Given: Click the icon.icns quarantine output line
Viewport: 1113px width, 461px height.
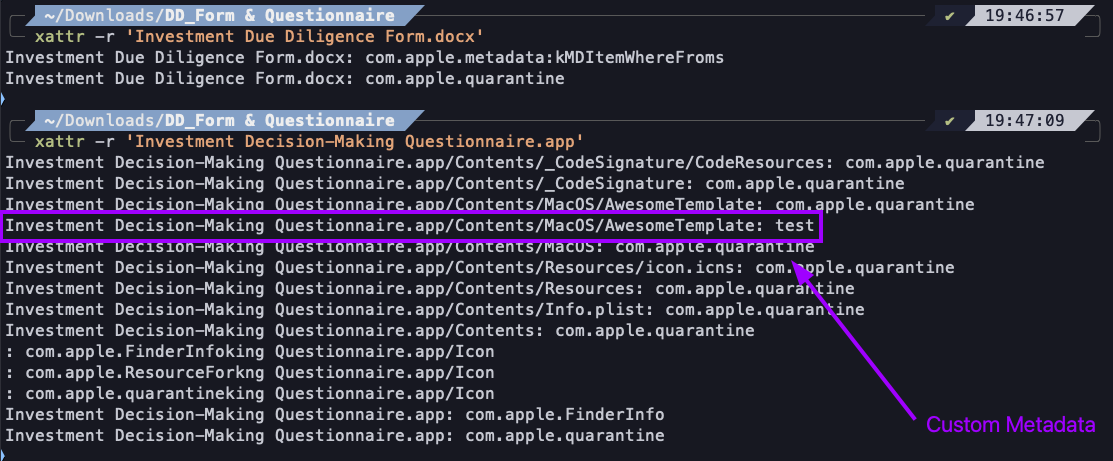Looking at the screenshot, I should (x=480, y=268).
